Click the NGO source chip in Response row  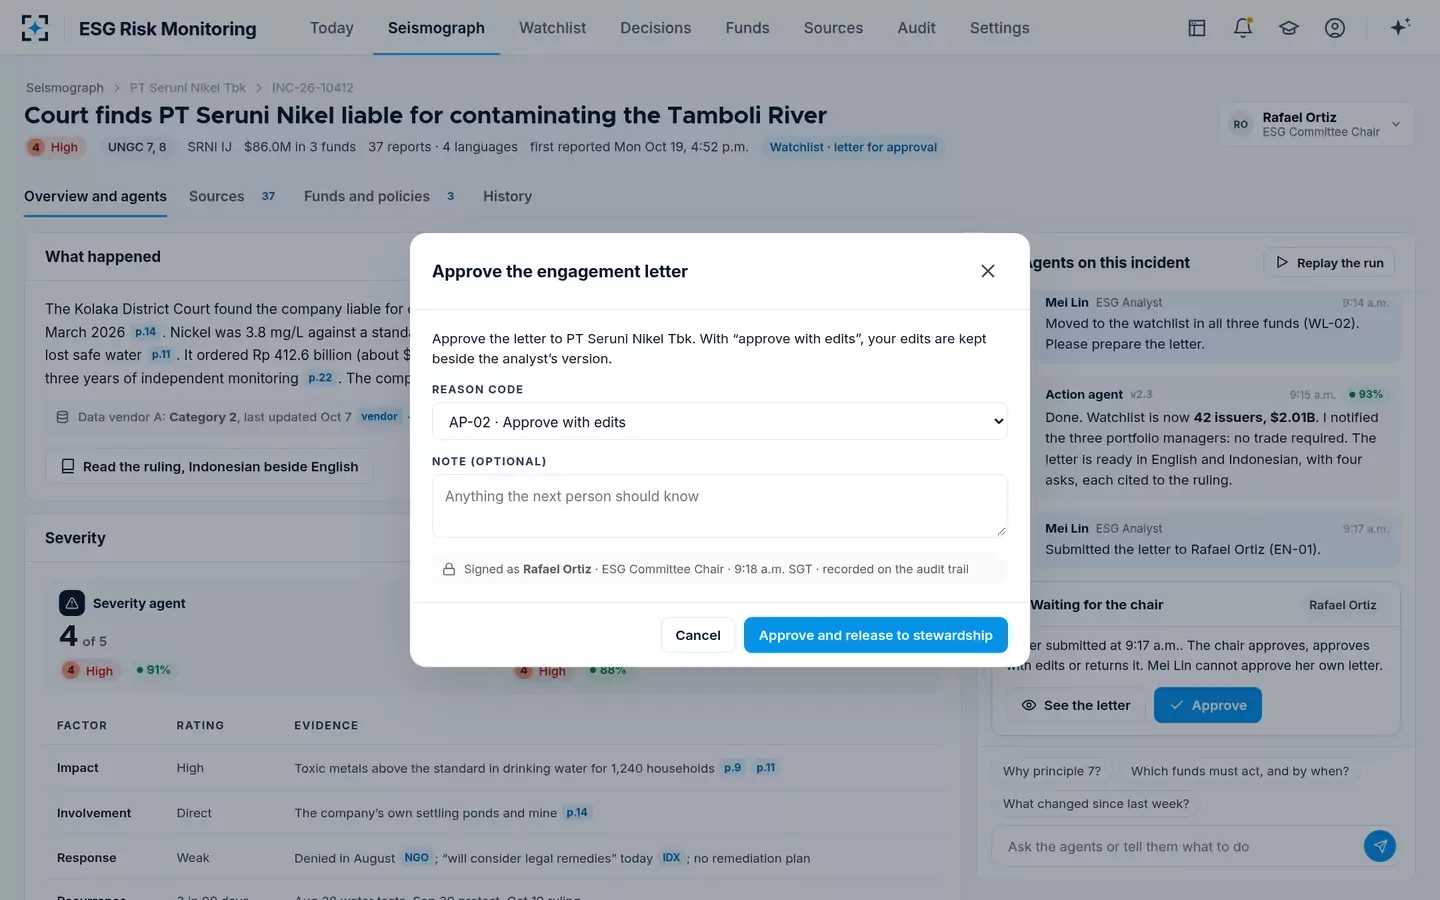click(x=417, y=858)
